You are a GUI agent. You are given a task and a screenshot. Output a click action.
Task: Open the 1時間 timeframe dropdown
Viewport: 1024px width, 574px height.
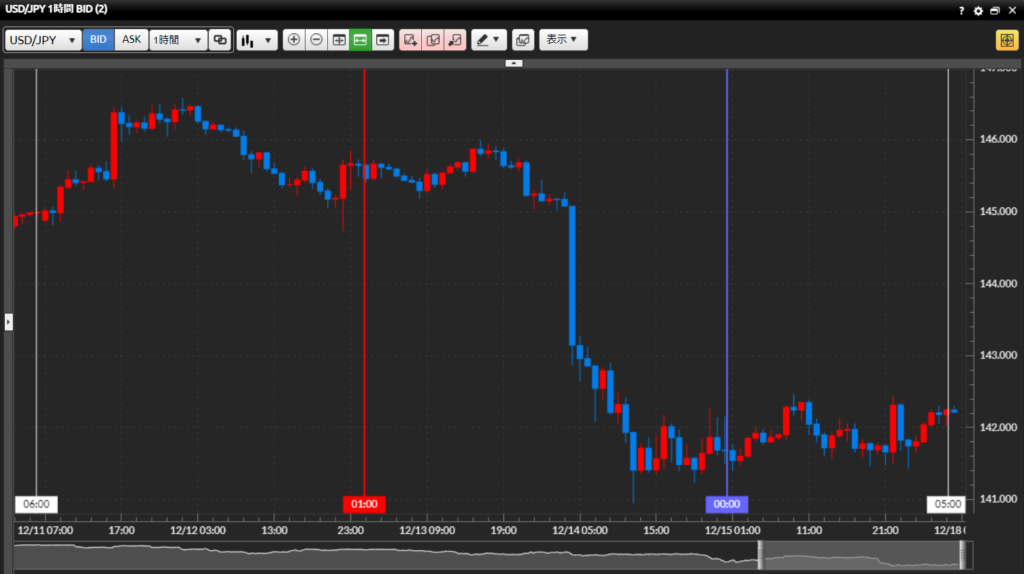pos(177,40)
